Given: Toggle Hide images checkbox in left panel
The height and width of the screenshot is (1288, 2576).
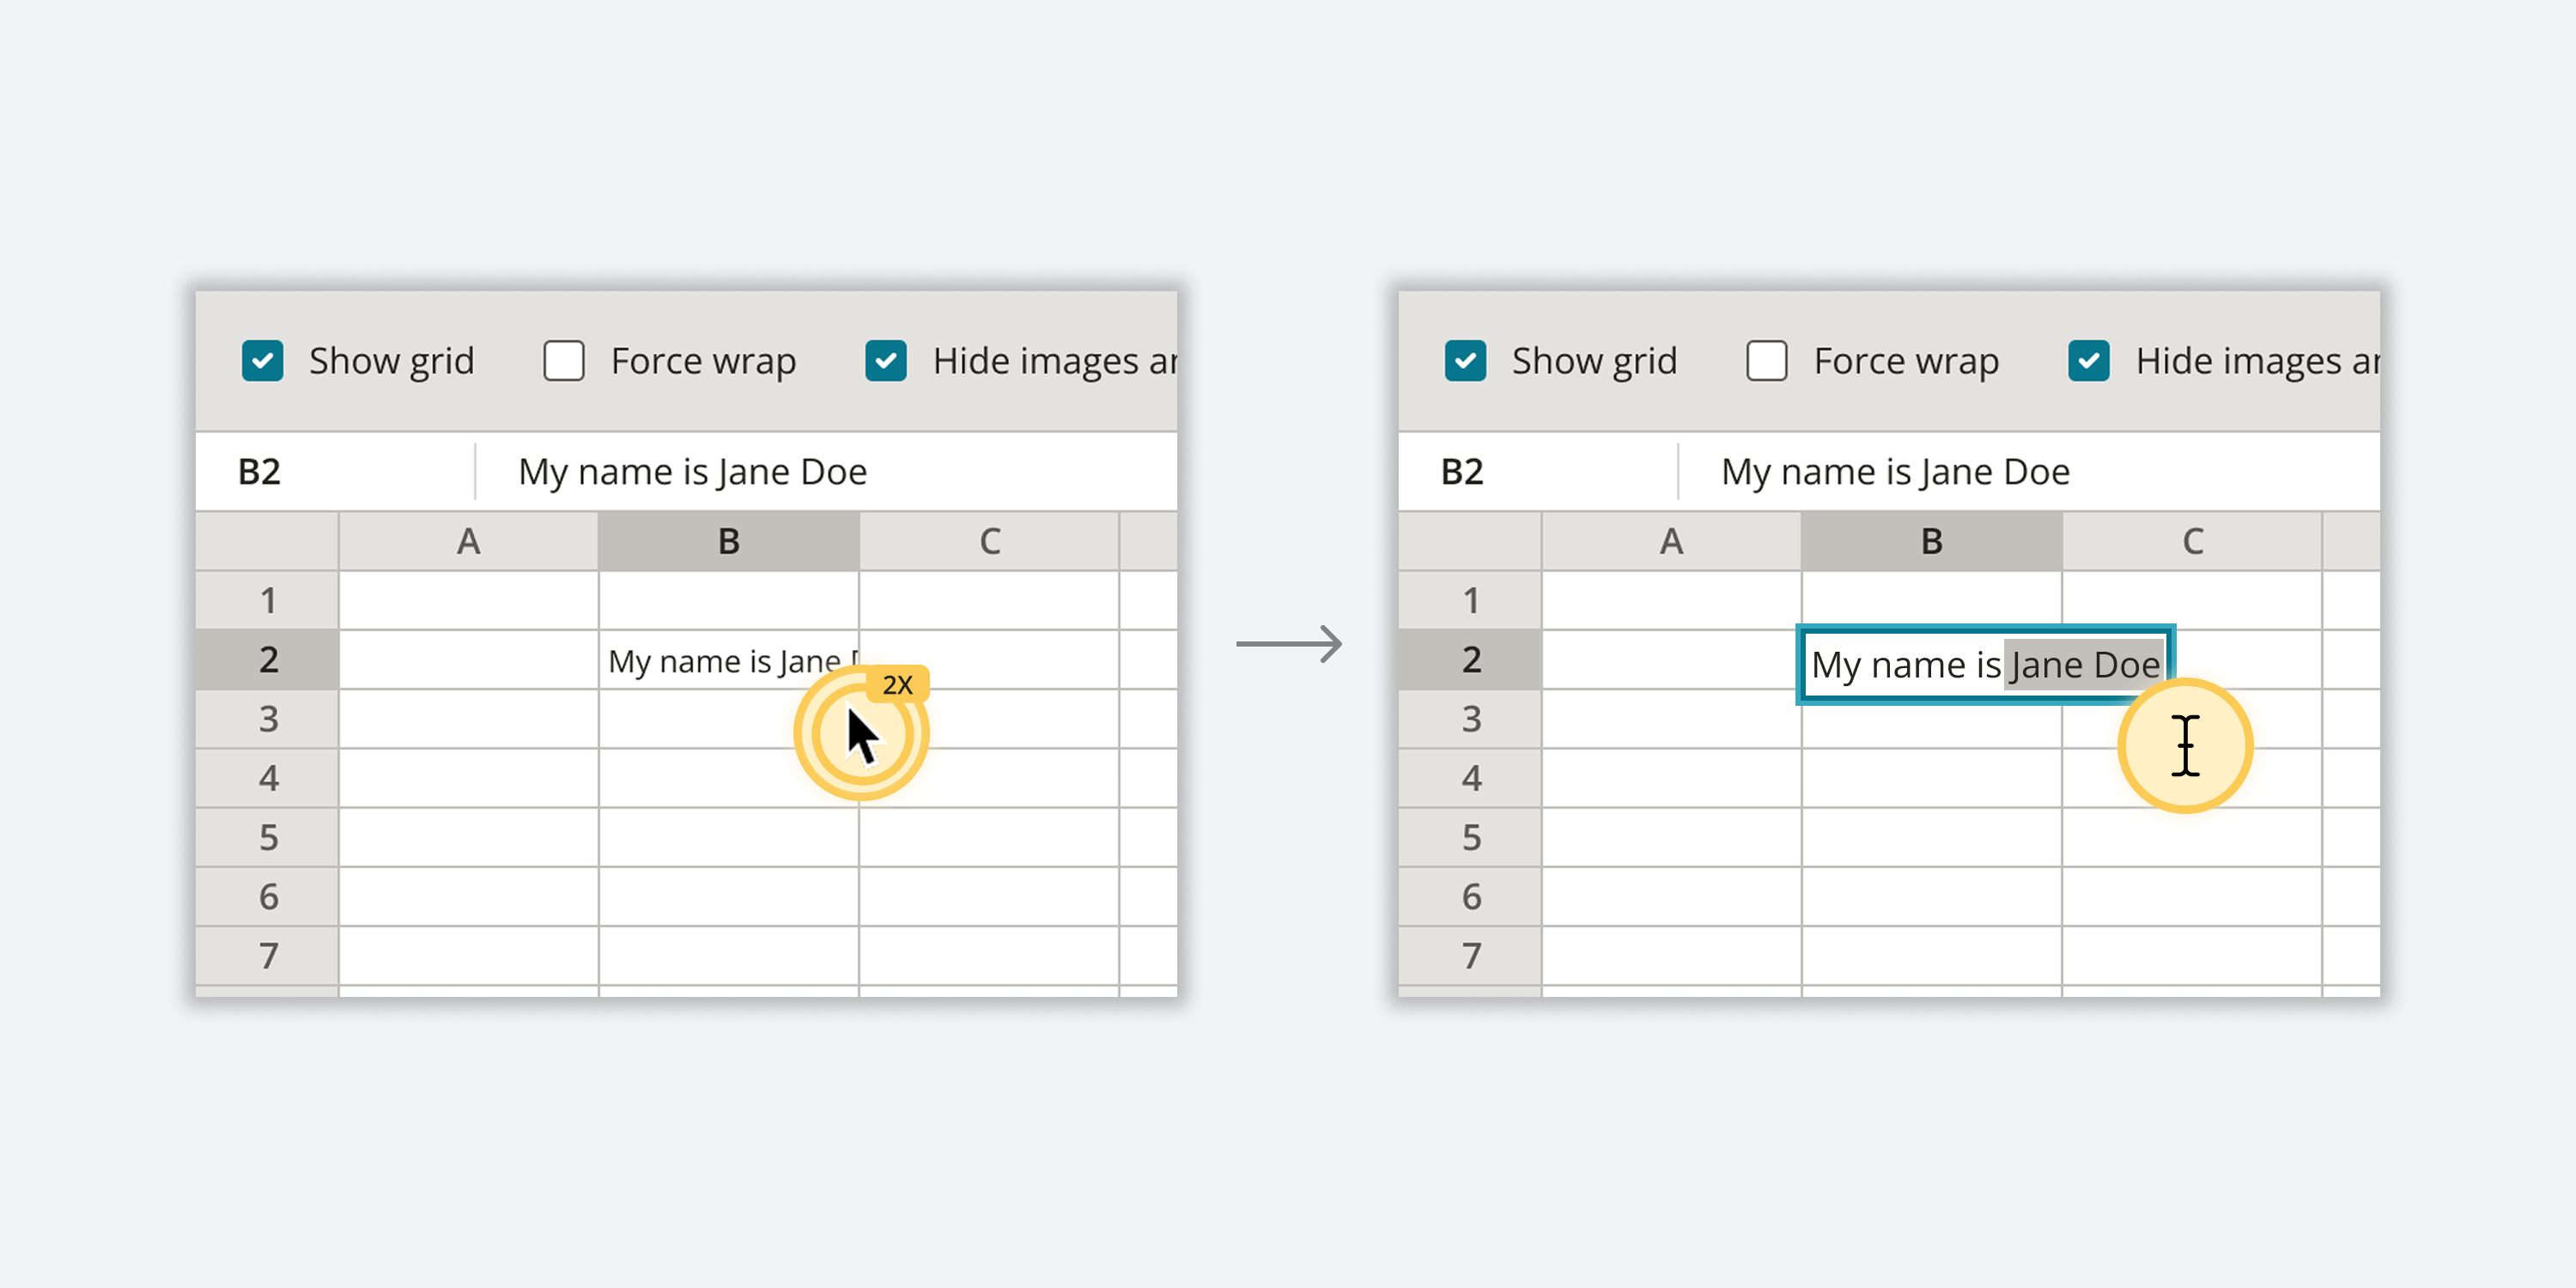Looking at the screenshot, I should (x=886, y=361).
